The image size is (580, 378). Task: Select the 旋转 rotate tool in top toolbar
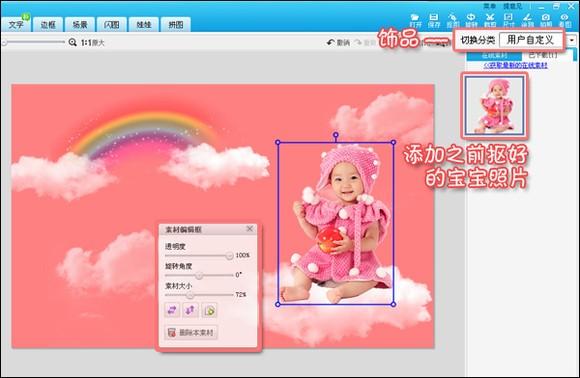tap(471, 20)
